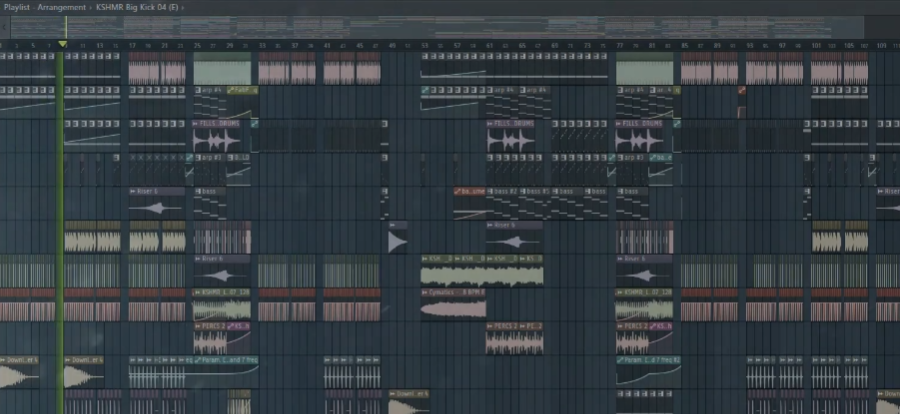Select the KSHMR_L..07_128 audio clip starting at bar 25
The width and height of the screenshot is (900, 414).
(222, 304)
